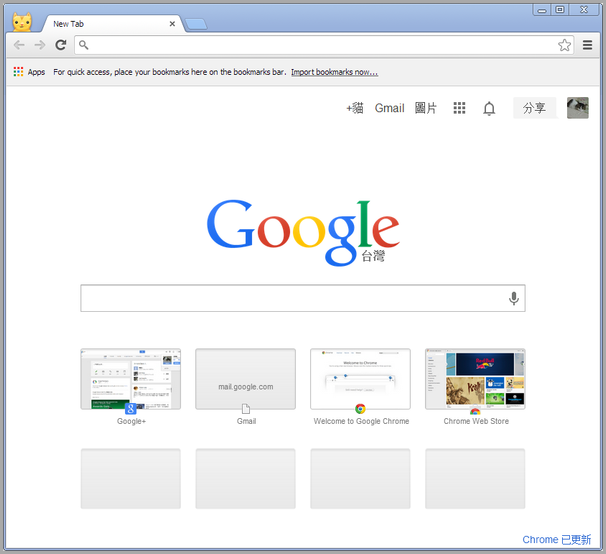This screenshot has width=606, height=554.
Task: Click the magnifier icon in the address bar
Action: (83, 45)
